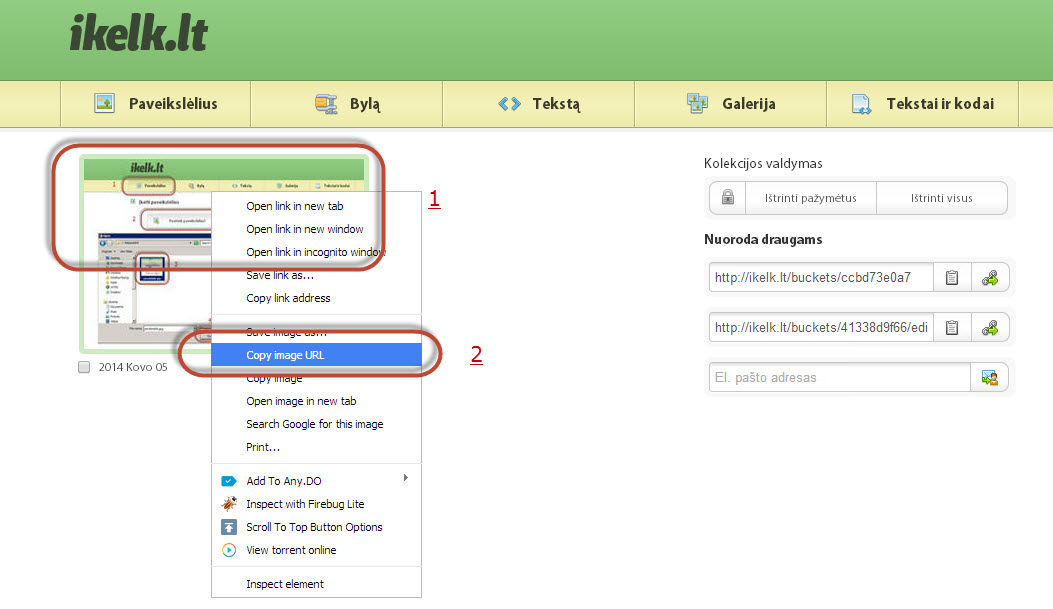Choose Open link in new window

(316, 229)
